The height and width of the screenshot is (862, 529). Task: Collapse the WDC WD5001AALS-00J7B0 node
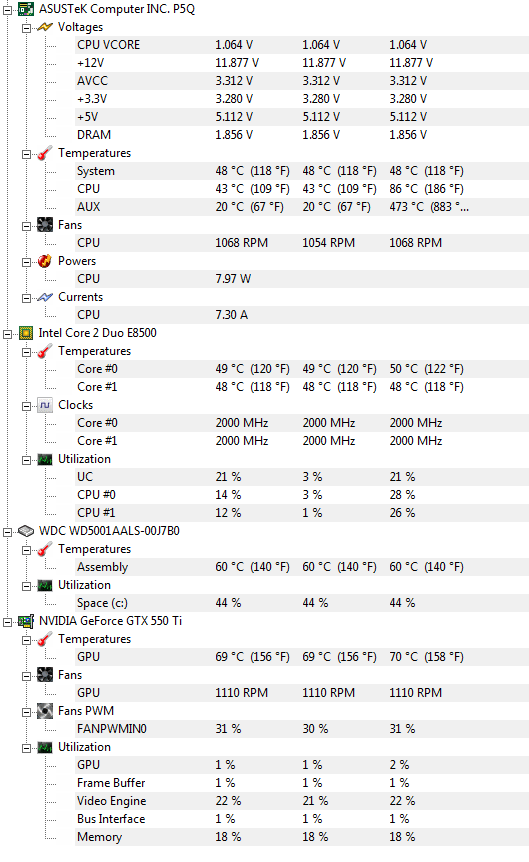8,532
